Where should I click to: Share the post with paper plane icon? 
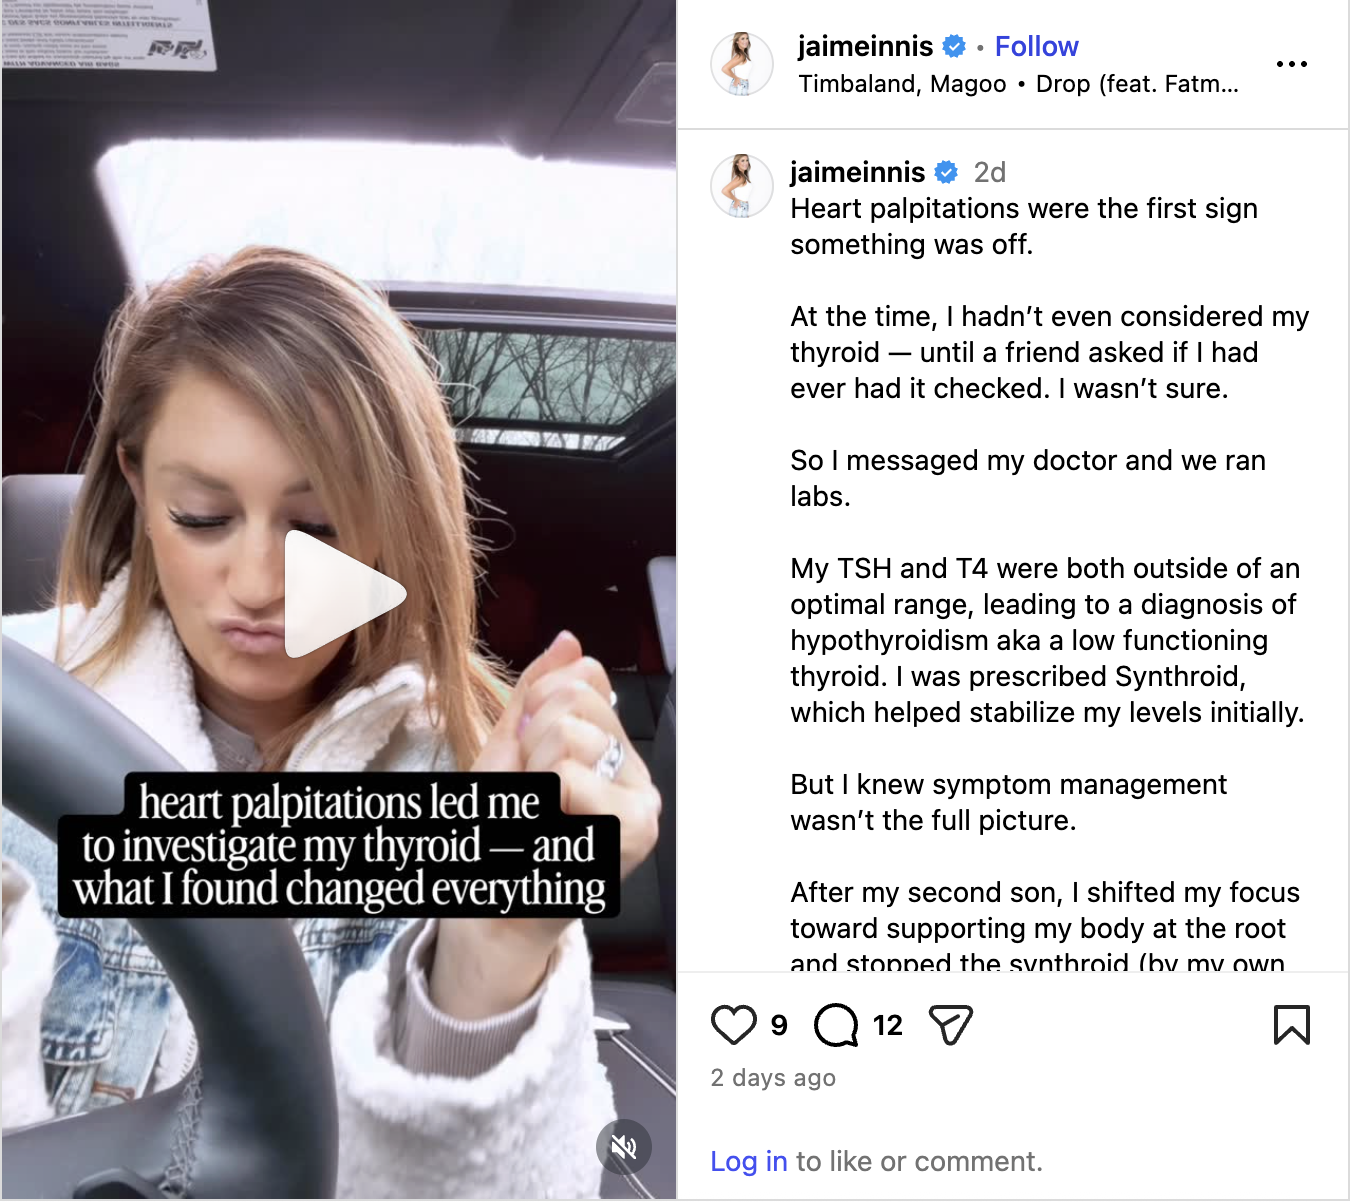coord(950,1025)
